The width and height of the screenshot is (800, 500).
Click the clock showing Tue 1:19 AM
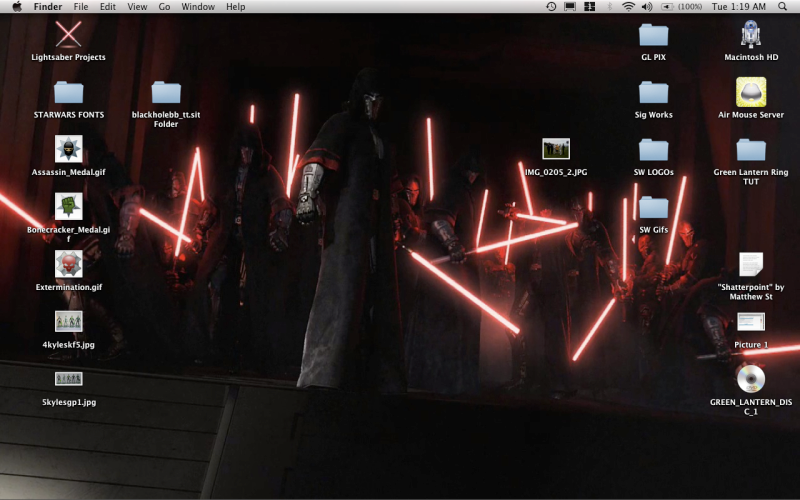pos(739,7)
